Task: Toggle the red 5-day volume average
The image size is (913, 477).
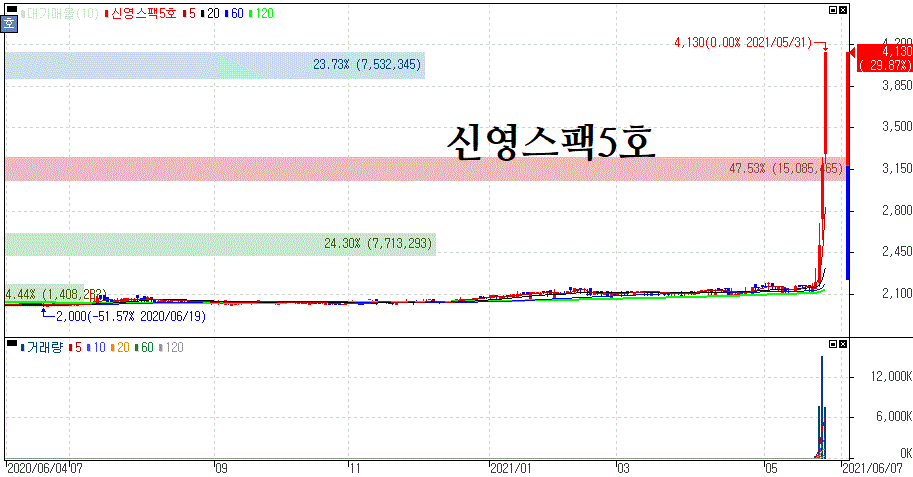Action: point(75,348)
